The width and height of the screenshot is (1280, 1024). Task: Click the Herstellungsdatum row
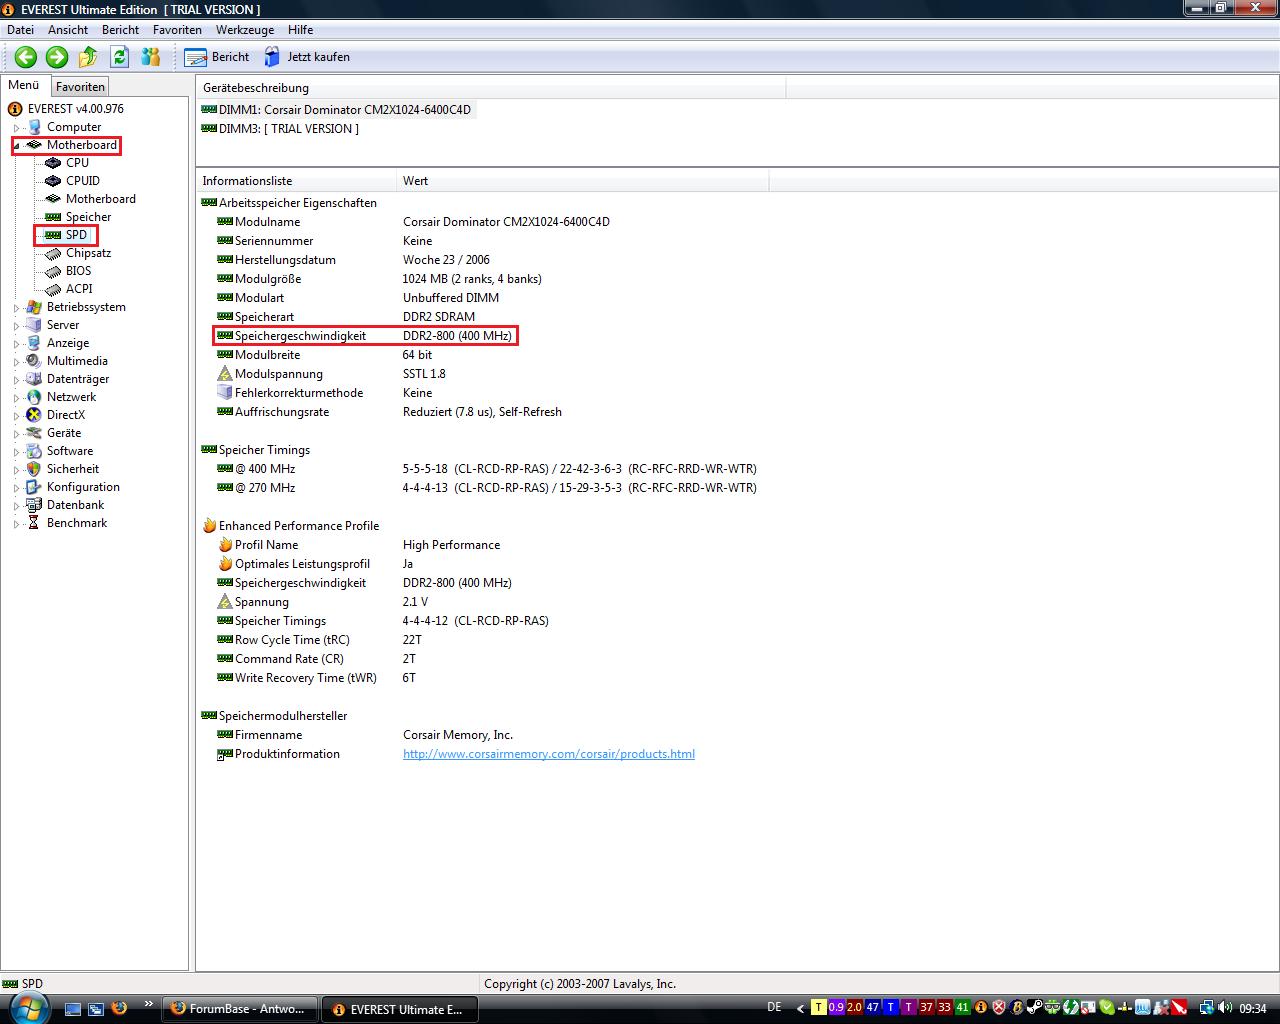tap(354, 260)
